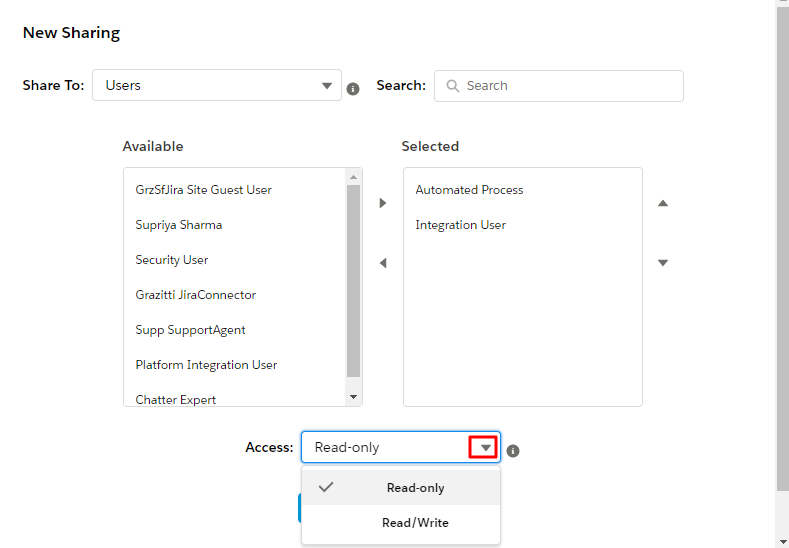789x548 pixels.
Task: Open the Share To Users dropdown
Action: pyautogui.click(x=217, y=85)
